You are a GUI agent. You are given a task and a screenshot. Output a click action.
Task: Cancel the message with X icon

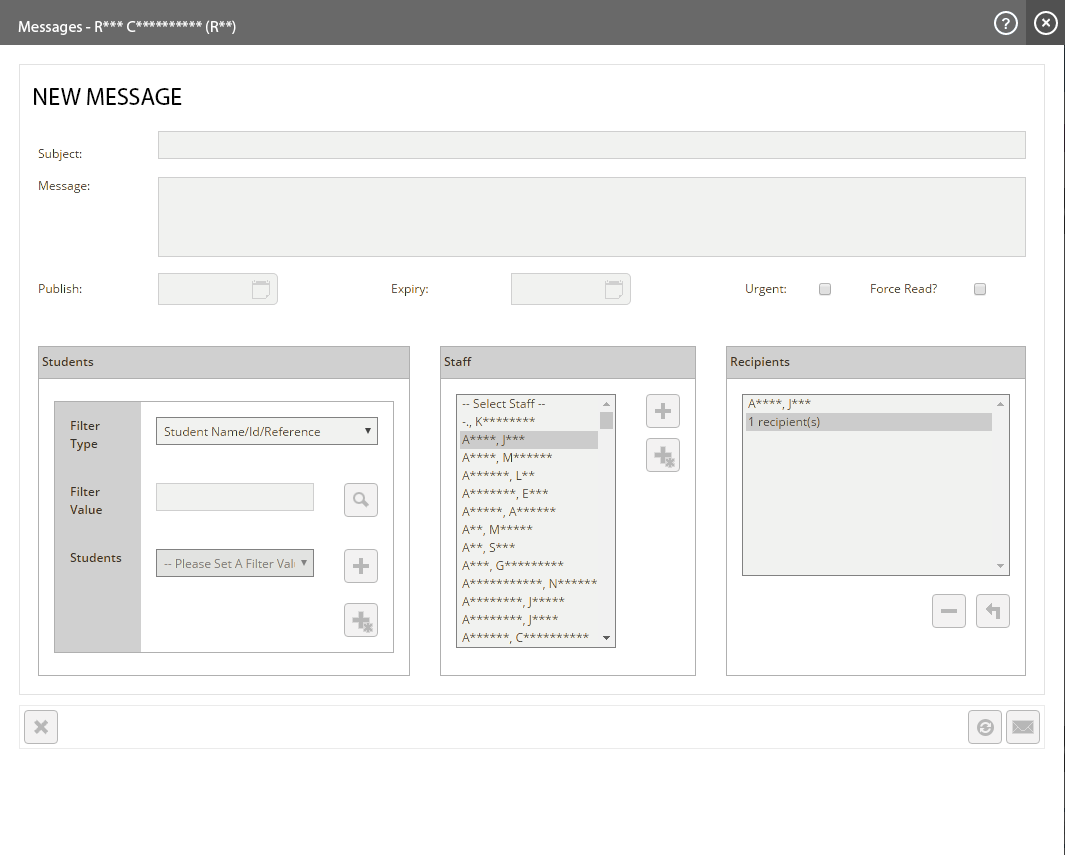coord(41,727)
